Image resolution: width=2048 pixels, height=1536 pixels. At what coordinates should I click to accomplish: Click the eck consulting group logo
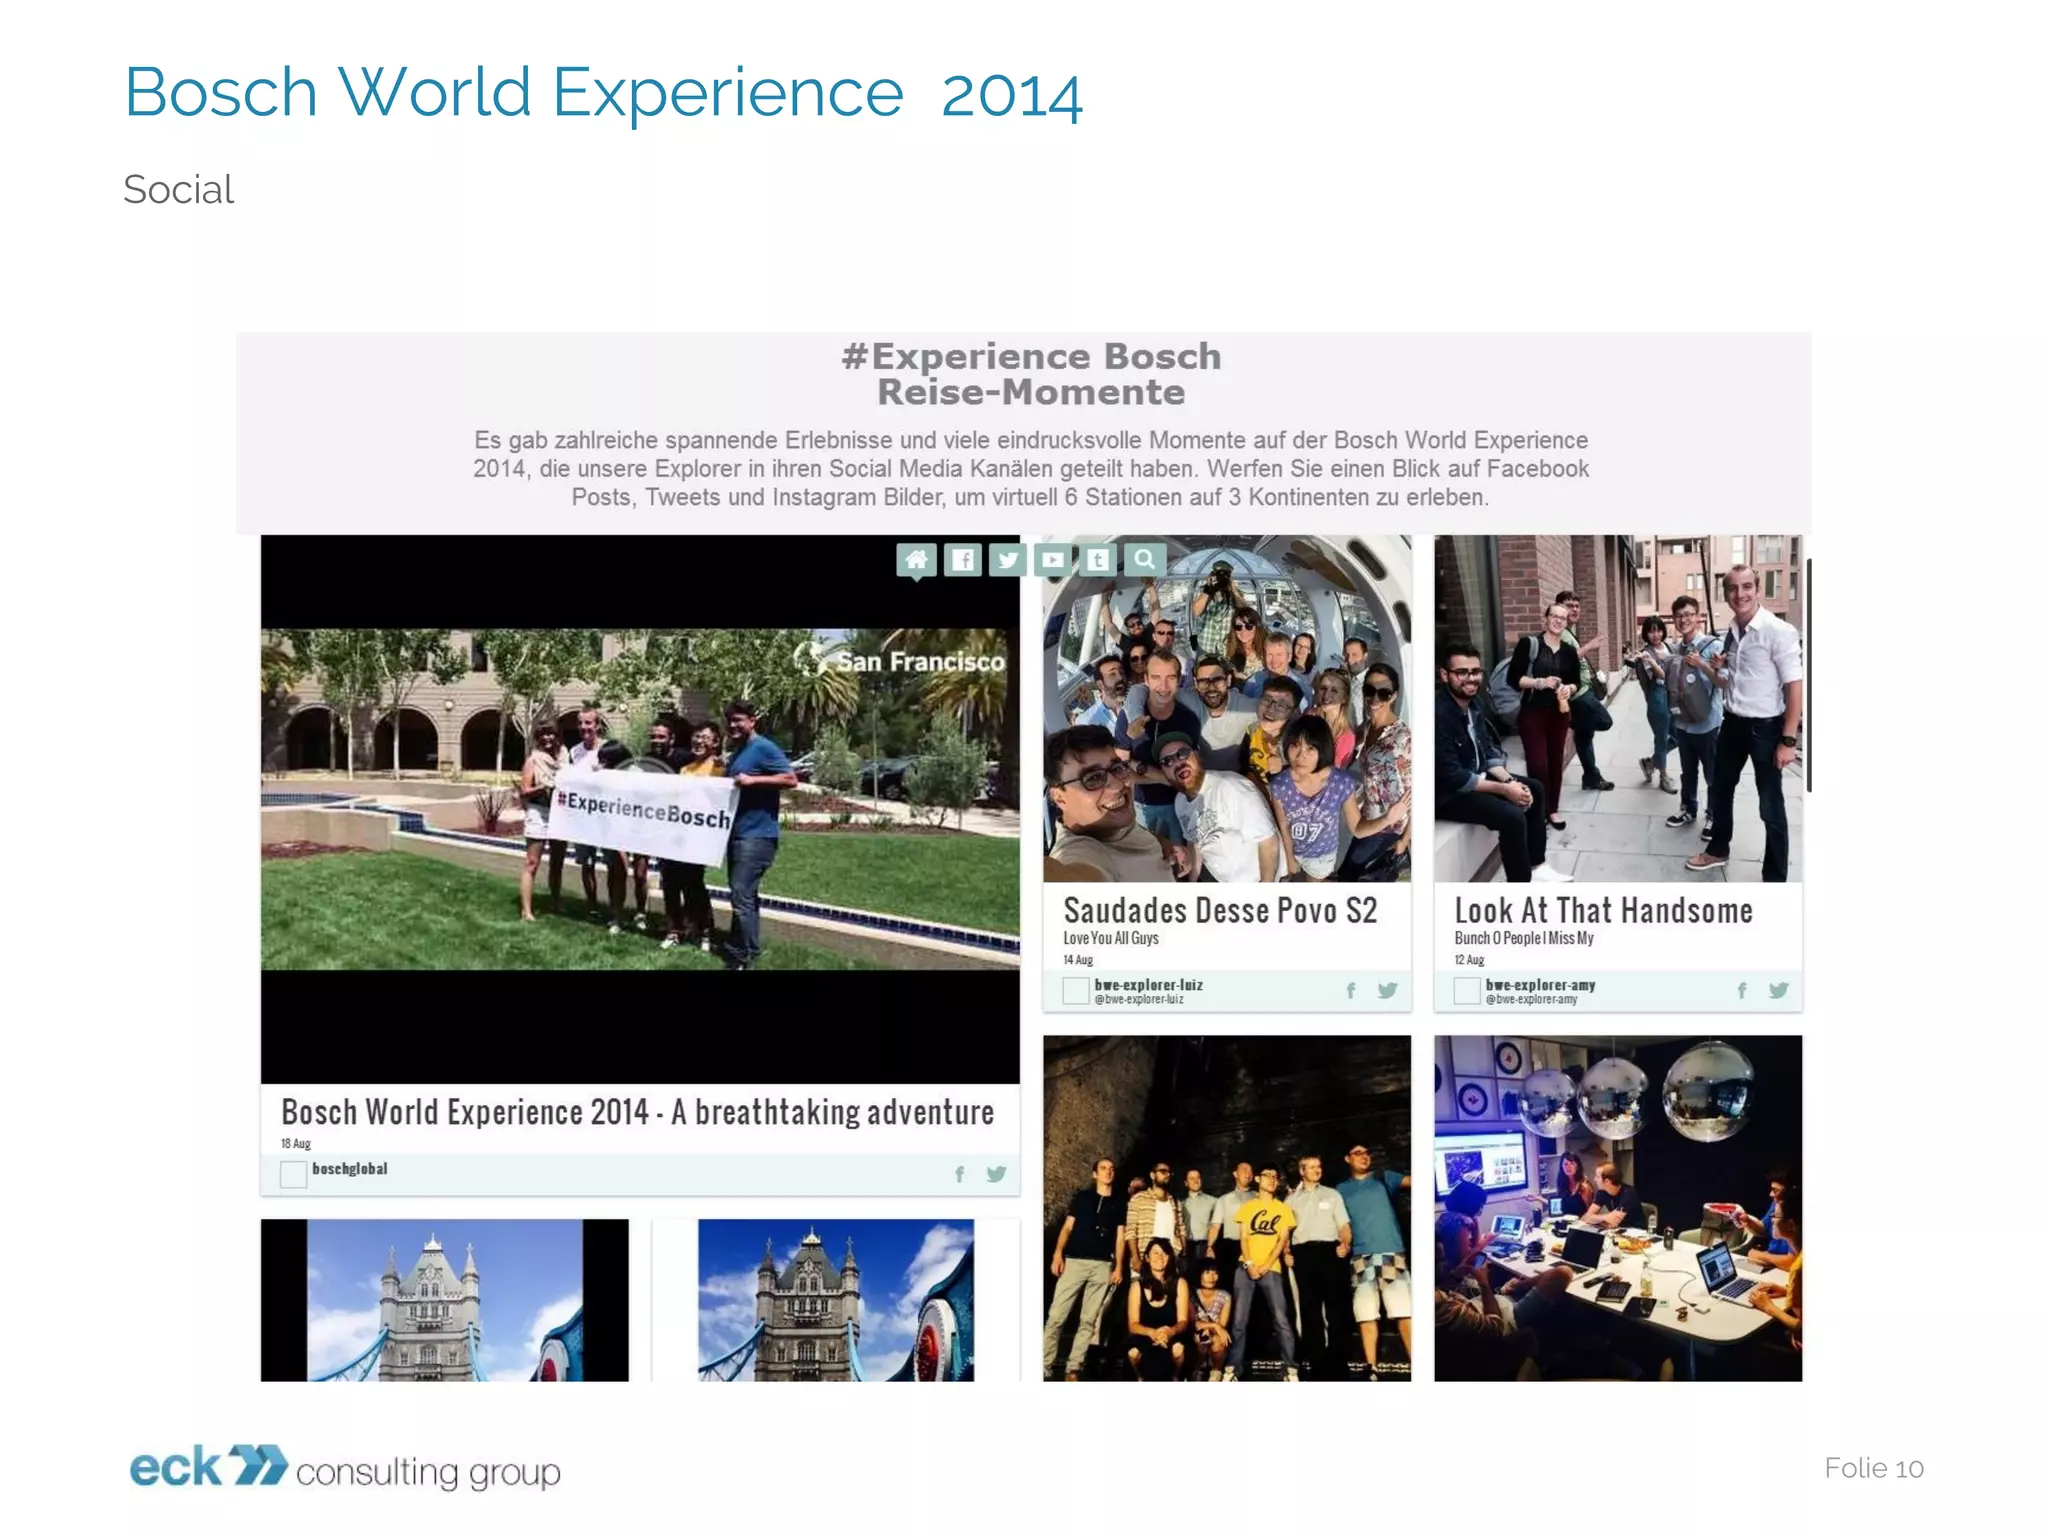pyautogui.click(x=345, y=1468)
